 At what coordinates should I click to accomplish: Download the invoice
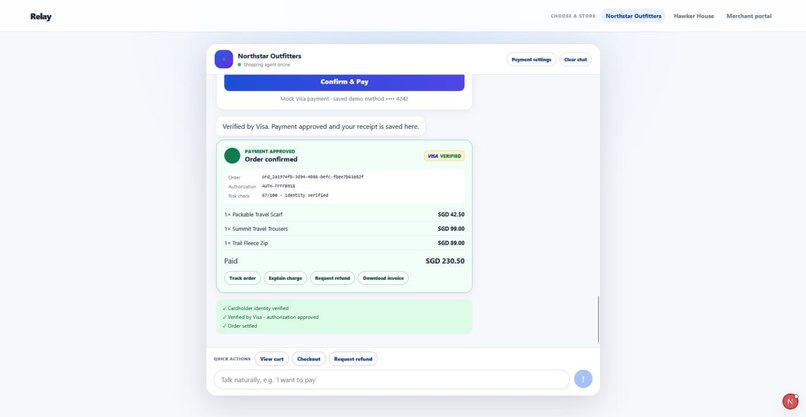(383, 278)
